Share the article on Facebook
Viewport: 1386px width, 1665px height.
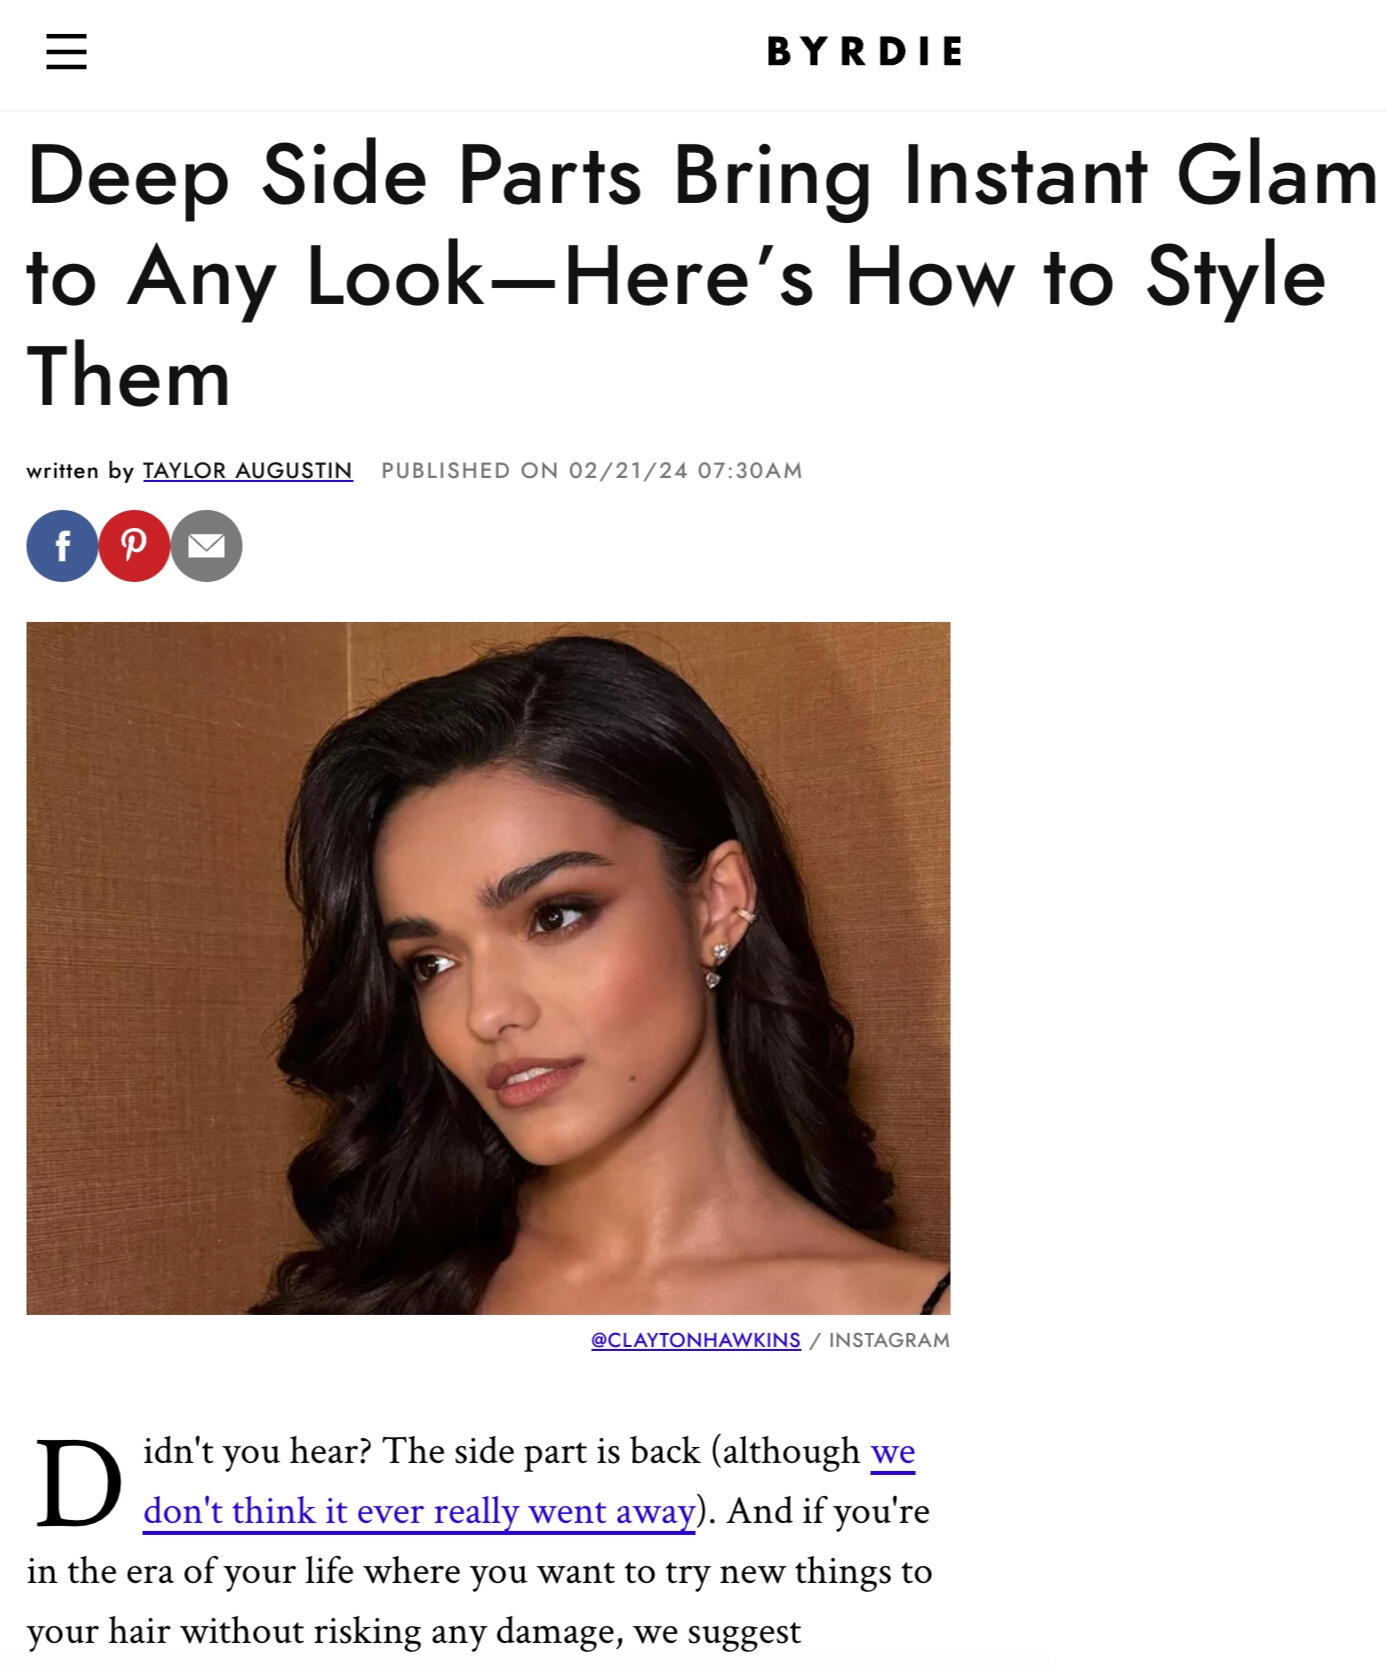[62, 546]
